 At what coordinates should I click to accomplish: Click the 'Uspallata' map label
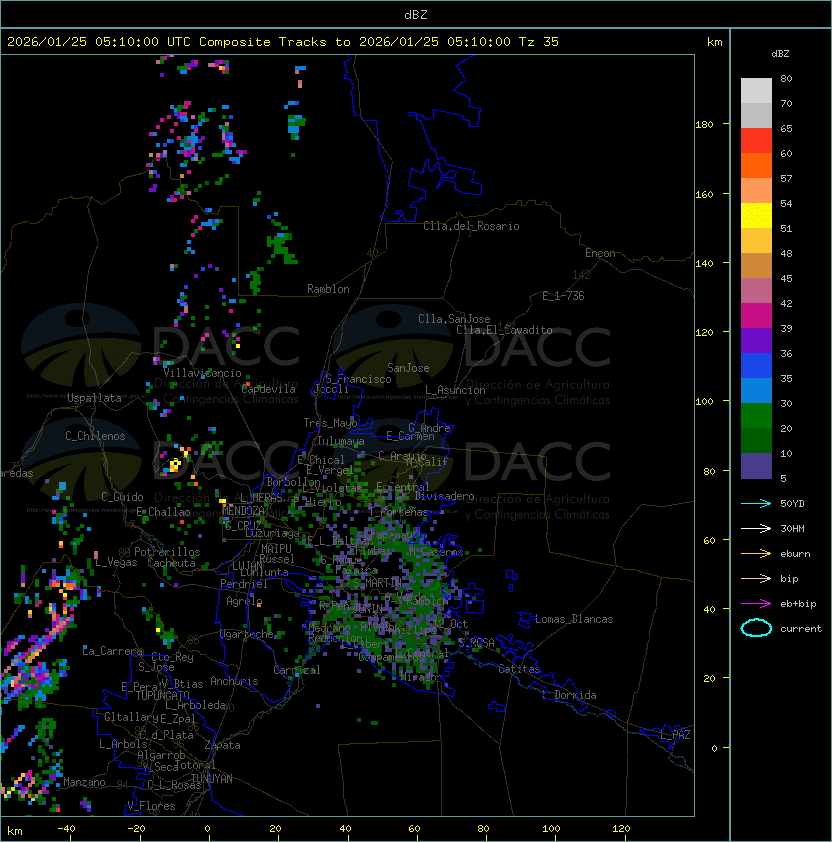(95, 398)
